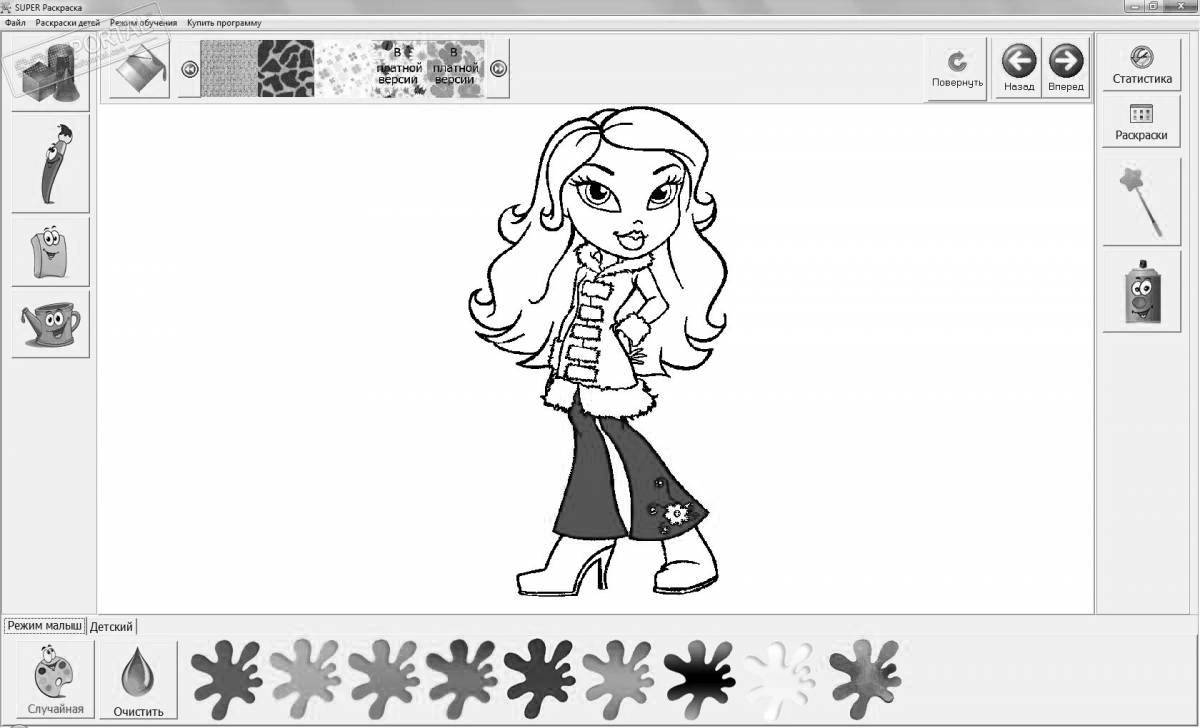Click the Повернуть rotate button
This screenshot has width=1200, height=728.
(x=956, y=66)
